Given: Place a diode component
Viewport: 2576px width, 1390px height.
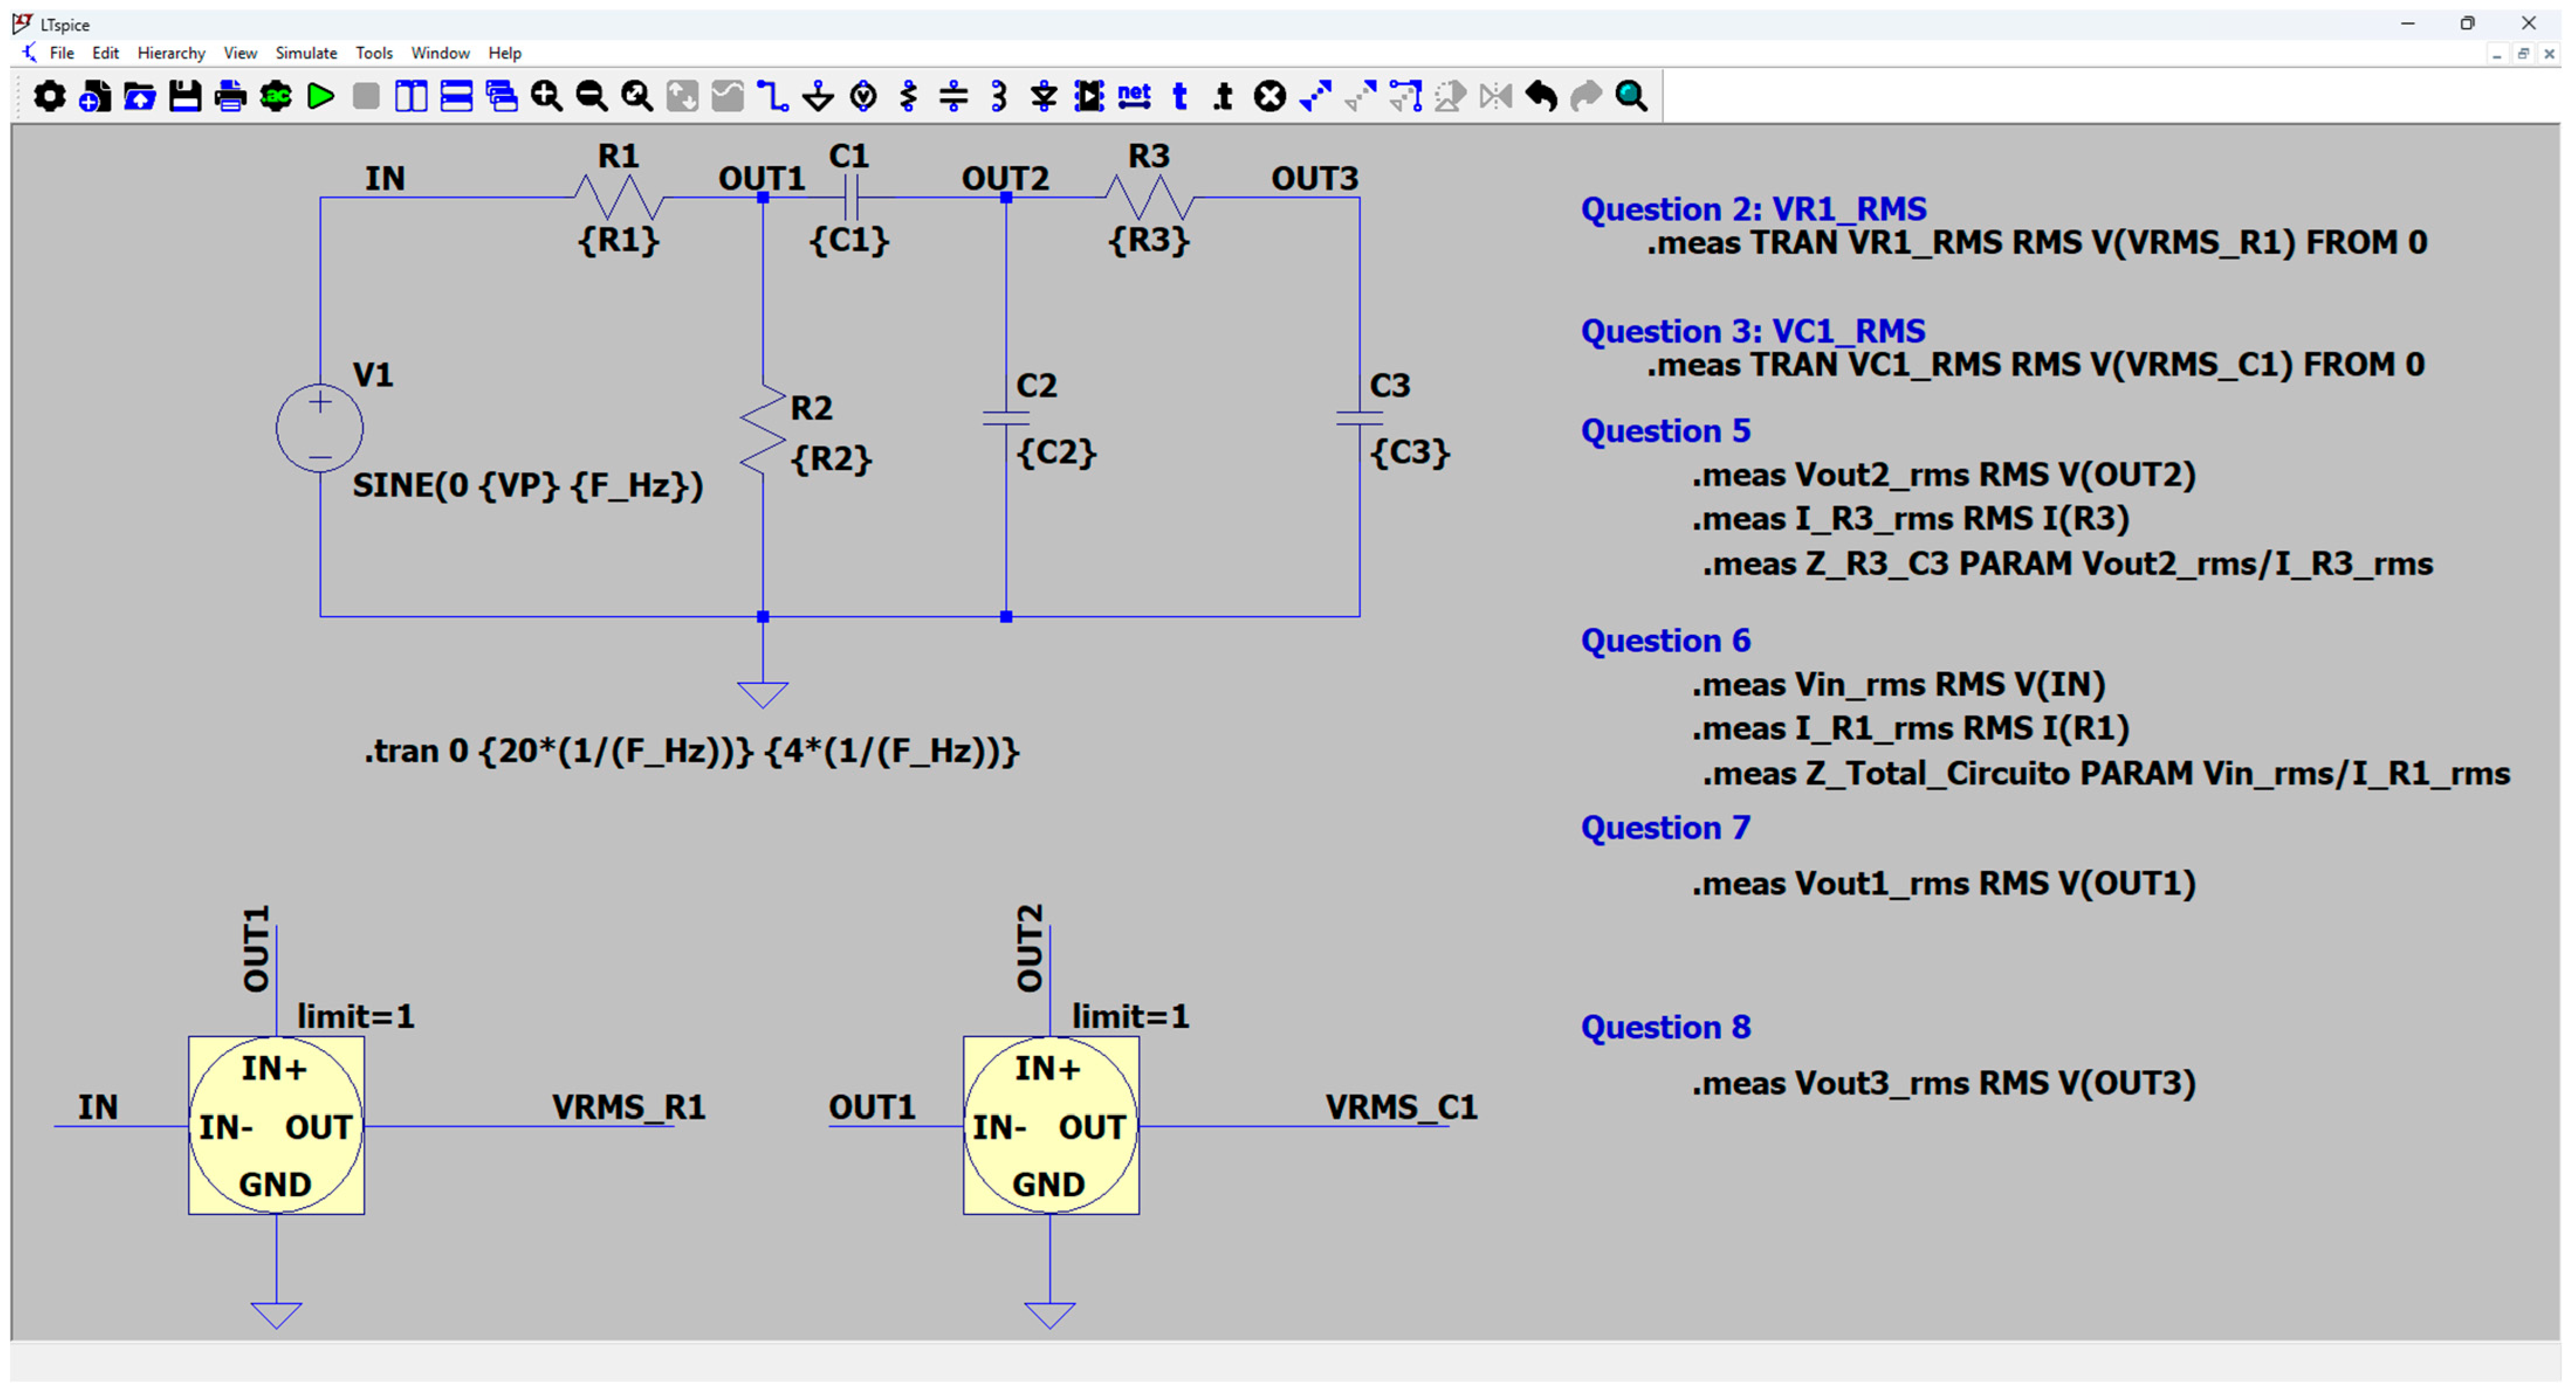Looking at the screenshot, I should coord(1044,96).
